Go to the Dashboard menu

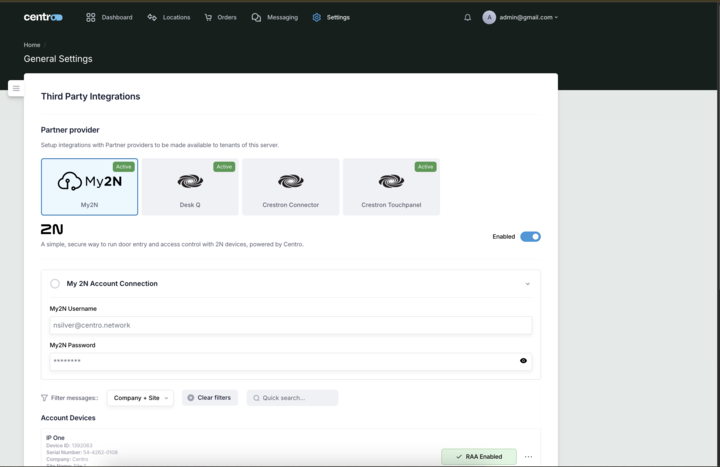click(x=109, y=17)
